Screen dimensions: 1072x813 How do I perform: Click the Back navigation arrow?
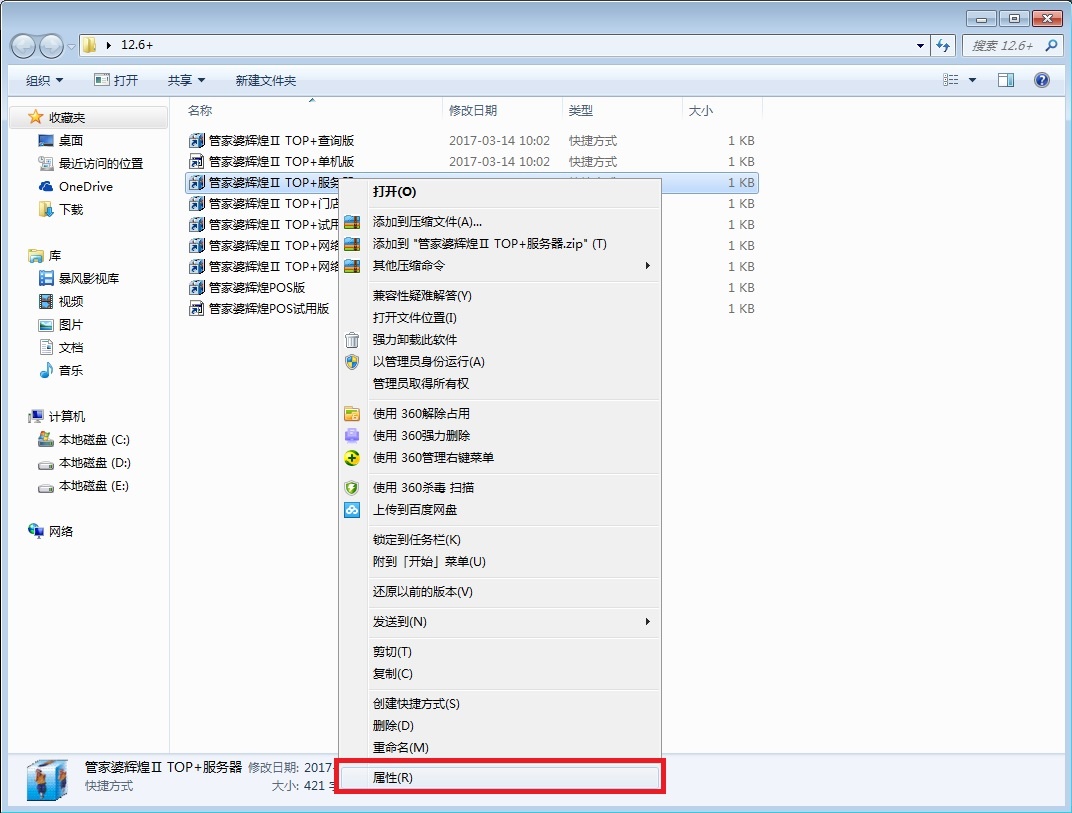pos(23,46)
